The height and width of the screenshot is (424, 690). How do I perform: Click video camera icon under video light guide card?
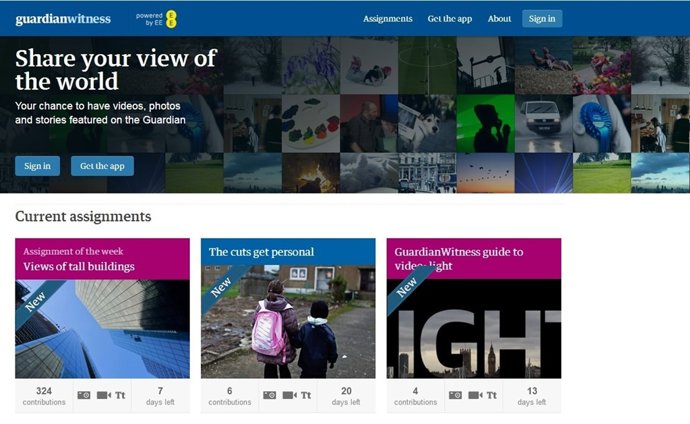474,395
